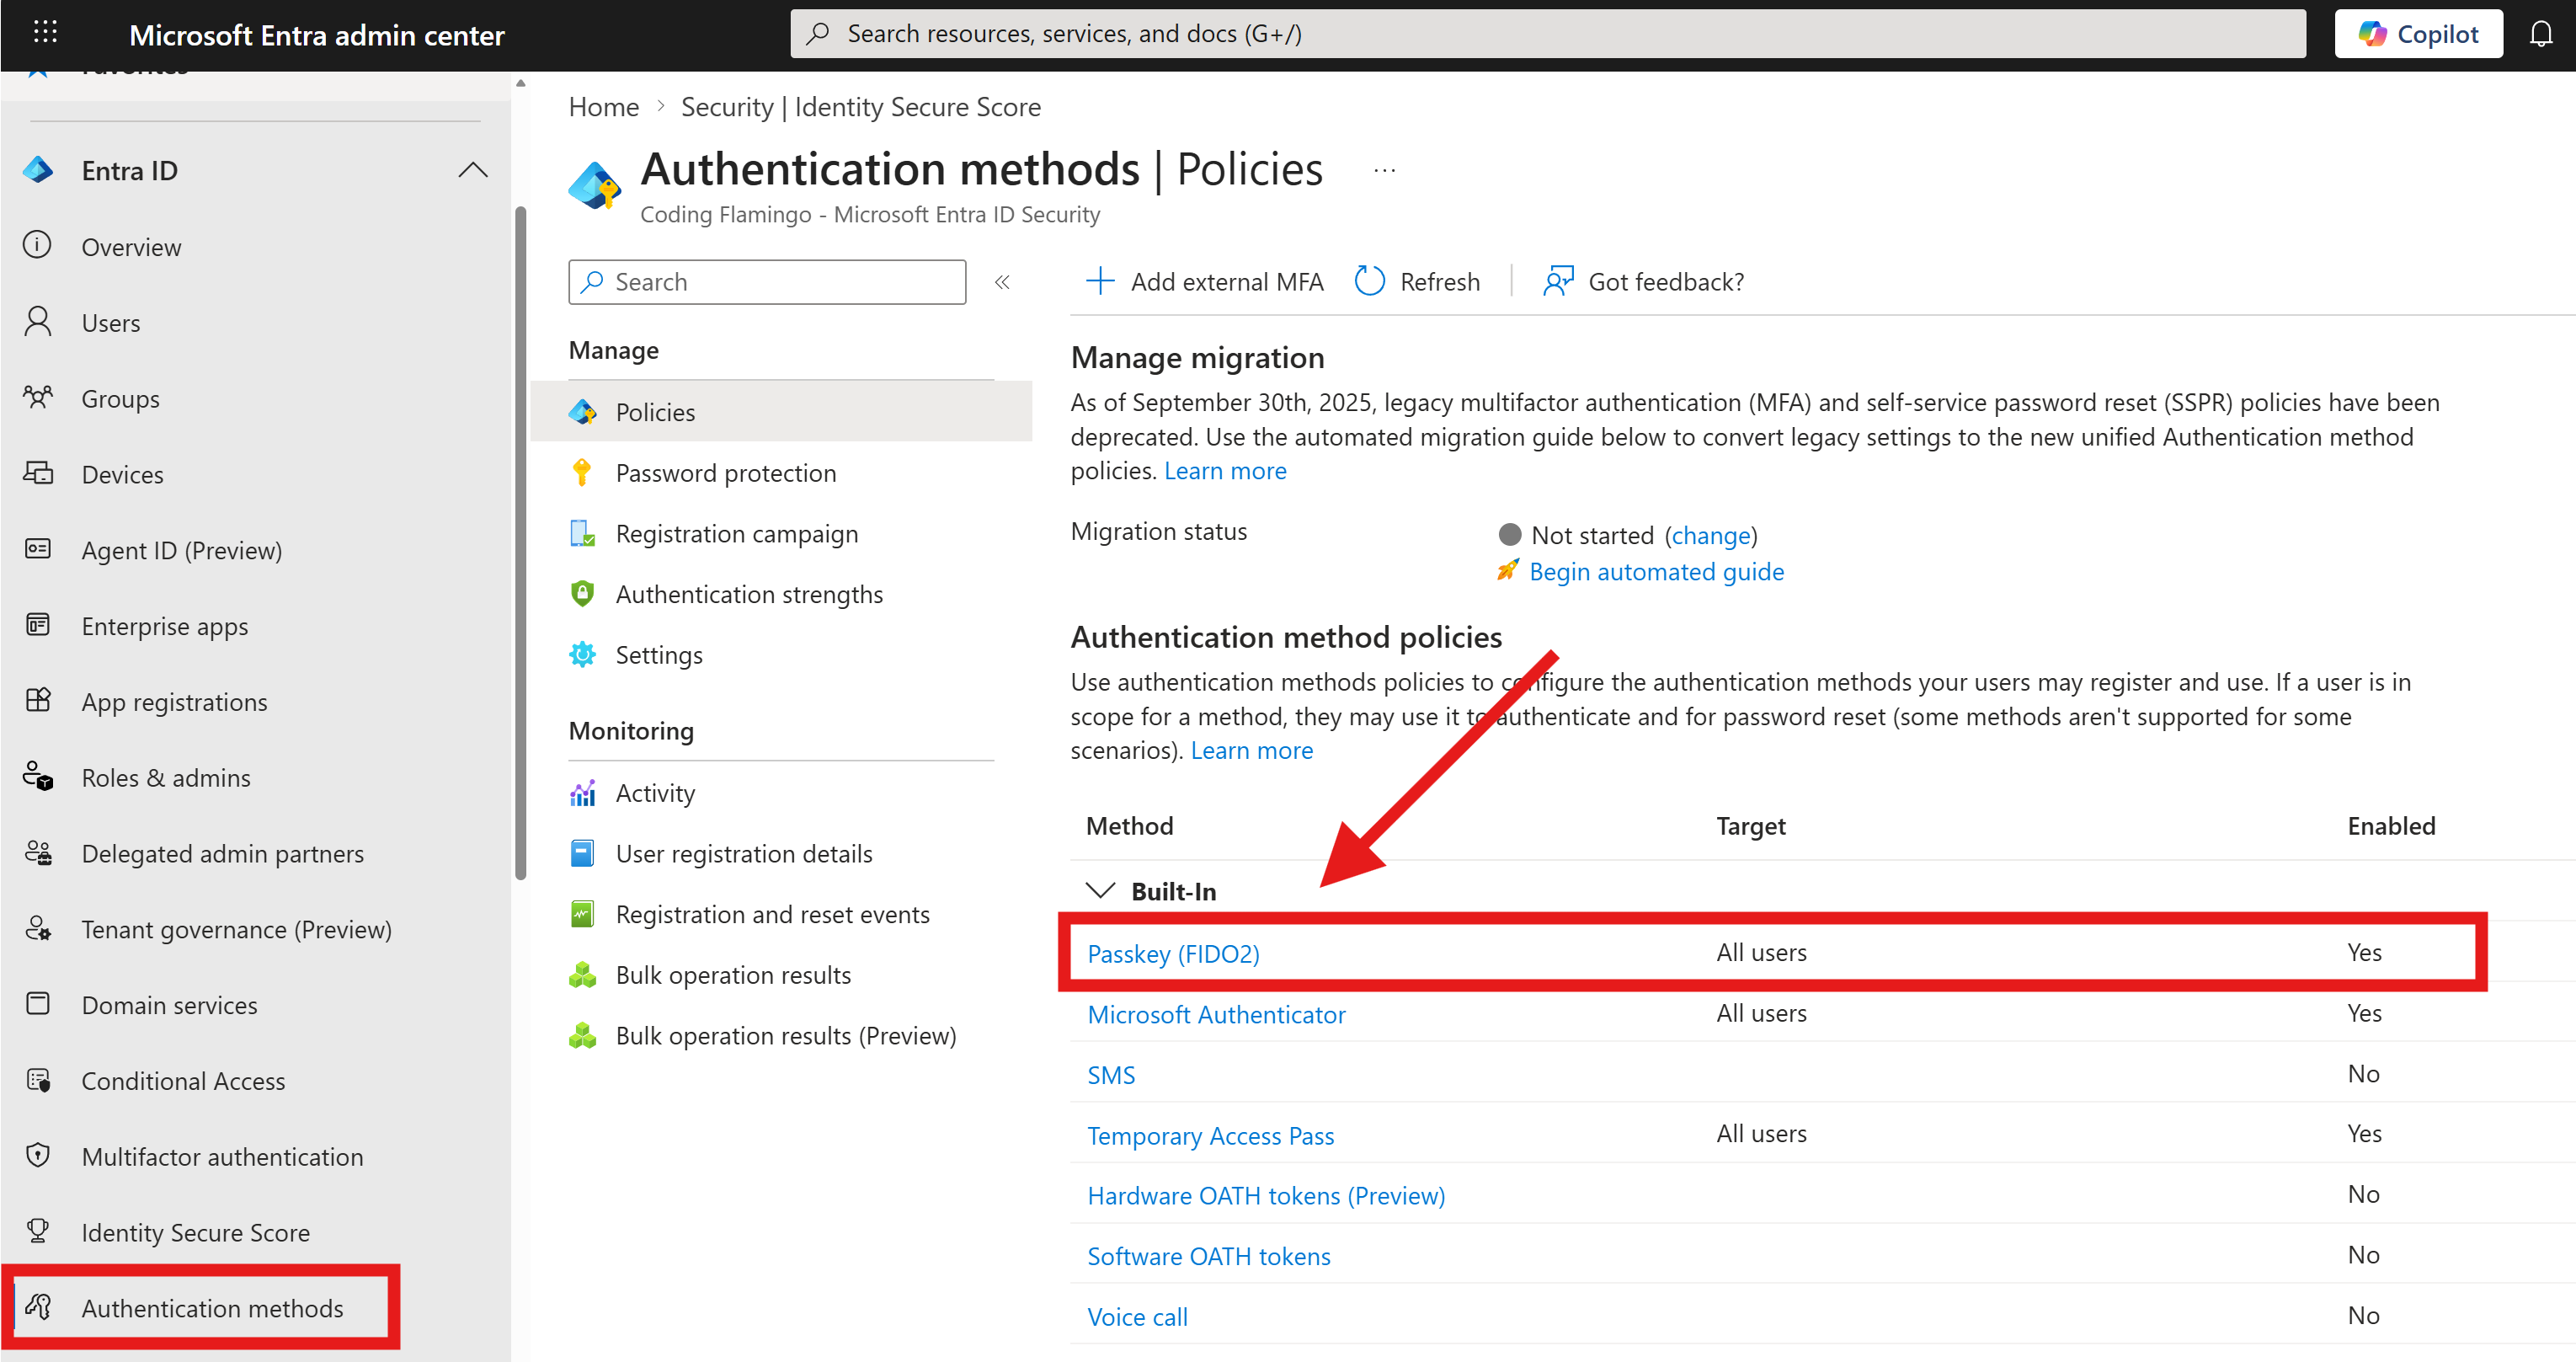This screenshot has width=2576, height=1362.
Task: Open the Policies menu item
Action: [x=655, y=411]
